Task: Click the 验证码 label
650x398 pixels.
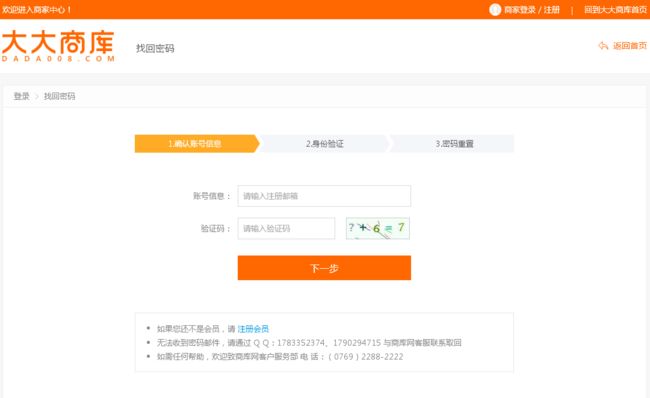Action: [x=216, y=228]
